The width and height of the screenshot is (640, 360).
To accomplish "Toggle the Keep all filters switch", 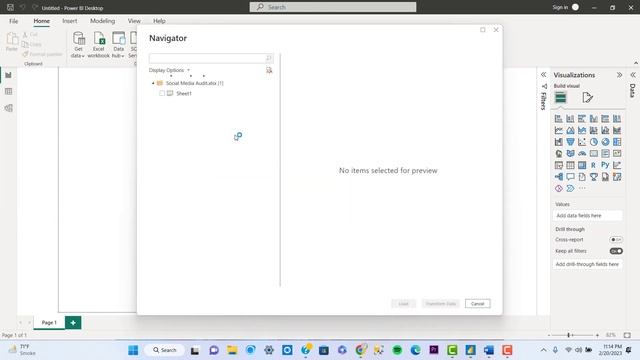I will [x=616, y=251].
